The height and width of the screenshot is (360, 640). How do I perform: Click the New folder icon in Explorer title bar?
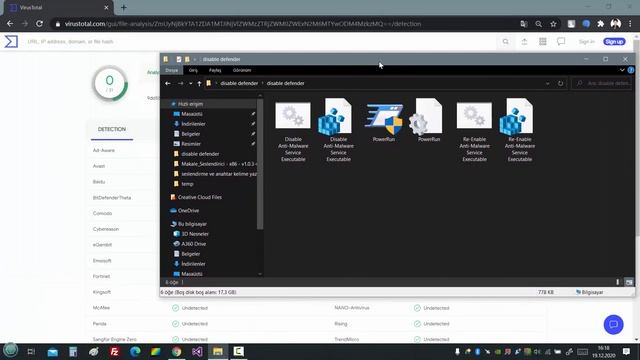[187, 59]
